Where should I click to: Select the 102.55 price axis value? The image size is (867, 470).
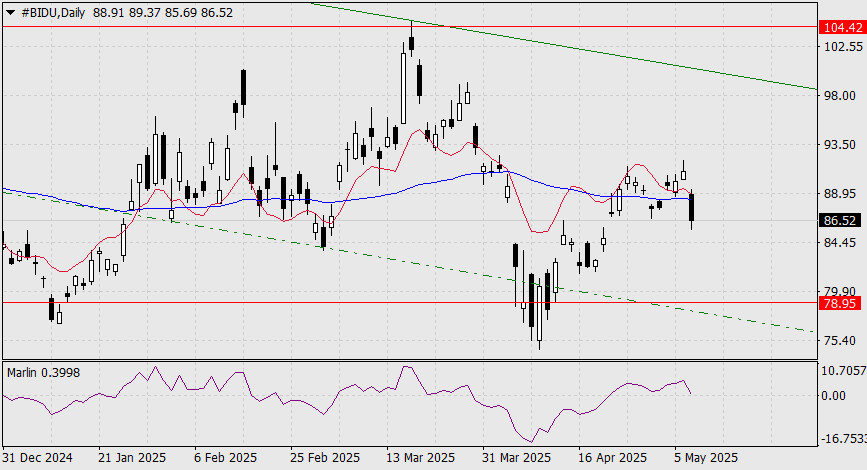point(843,46)
